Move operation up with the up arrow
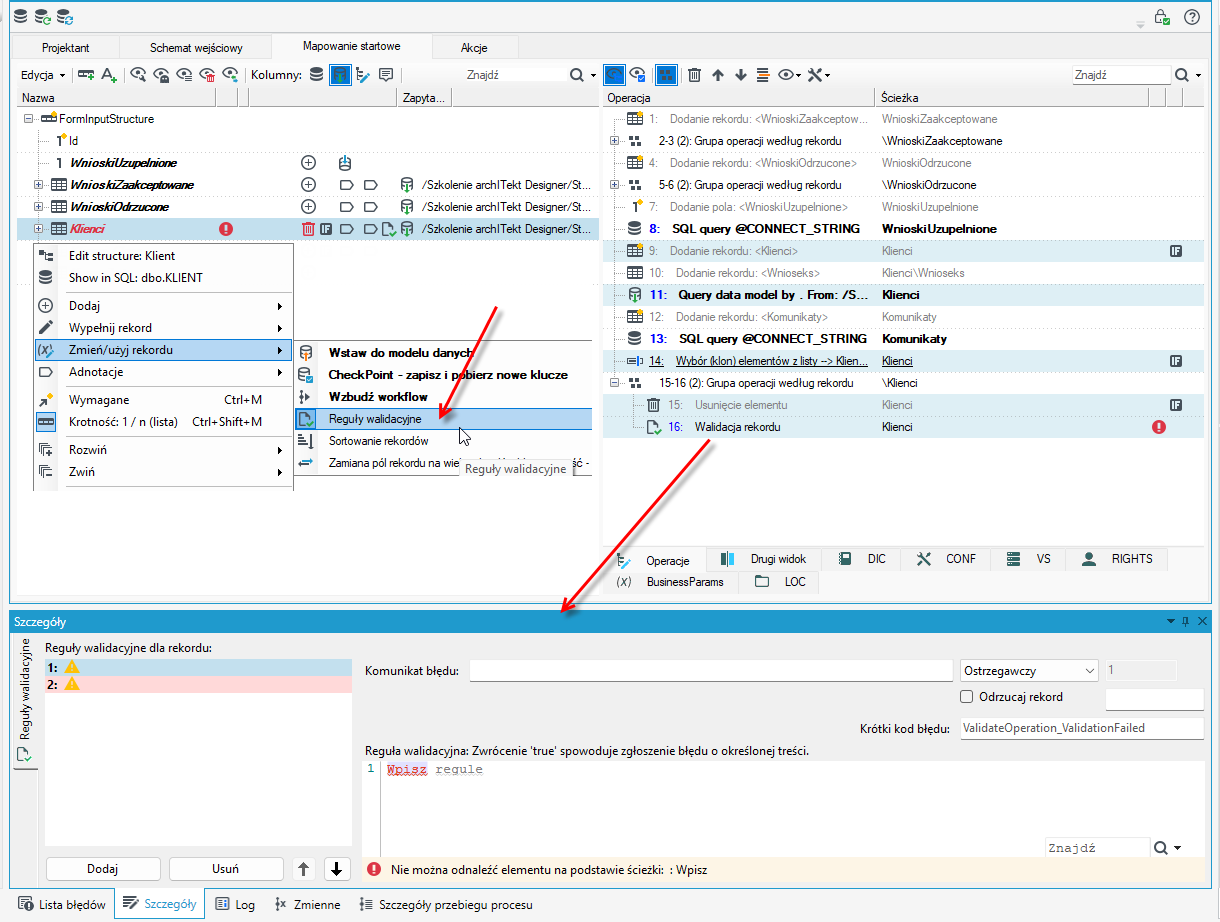This screenshot has height=922, width=1220. pos(718,75)
